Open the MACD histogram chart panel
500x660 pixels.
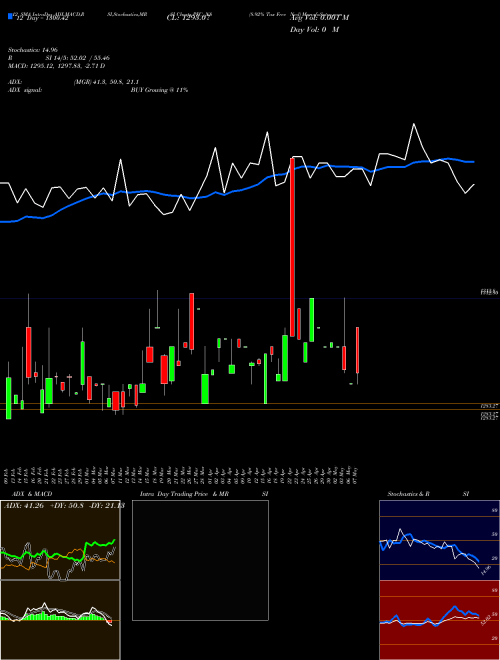pos(60,620)
